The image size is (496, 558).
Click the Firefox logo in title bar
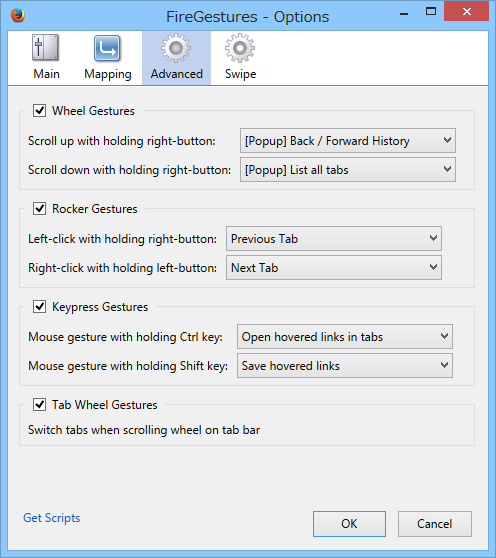click(x=18, y=16)
